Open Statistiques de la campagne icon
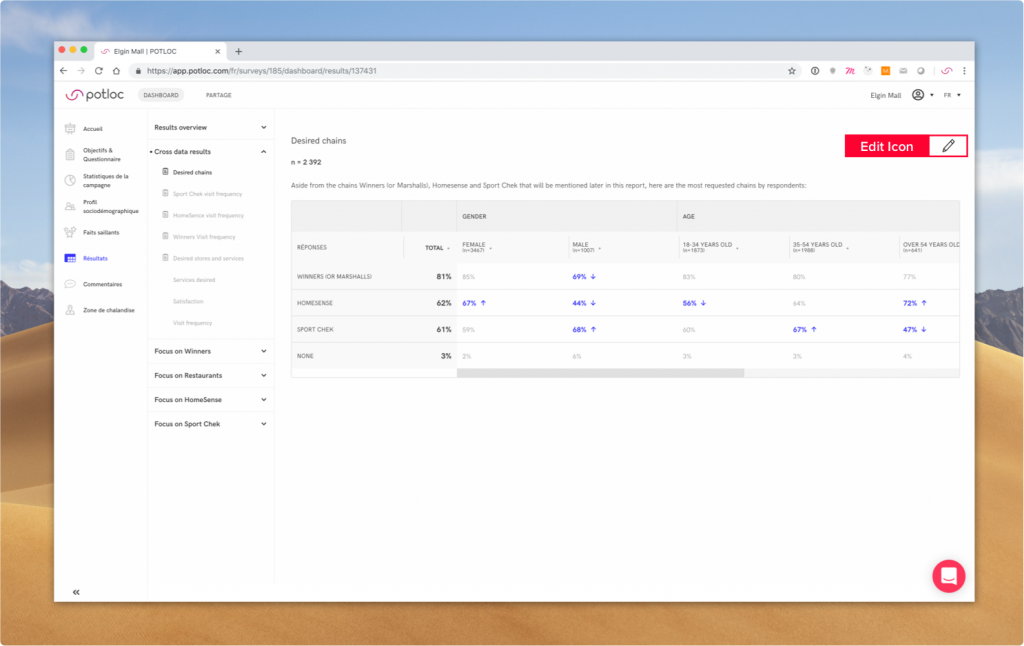1024x646 pixels. click(x=70, y=180)
